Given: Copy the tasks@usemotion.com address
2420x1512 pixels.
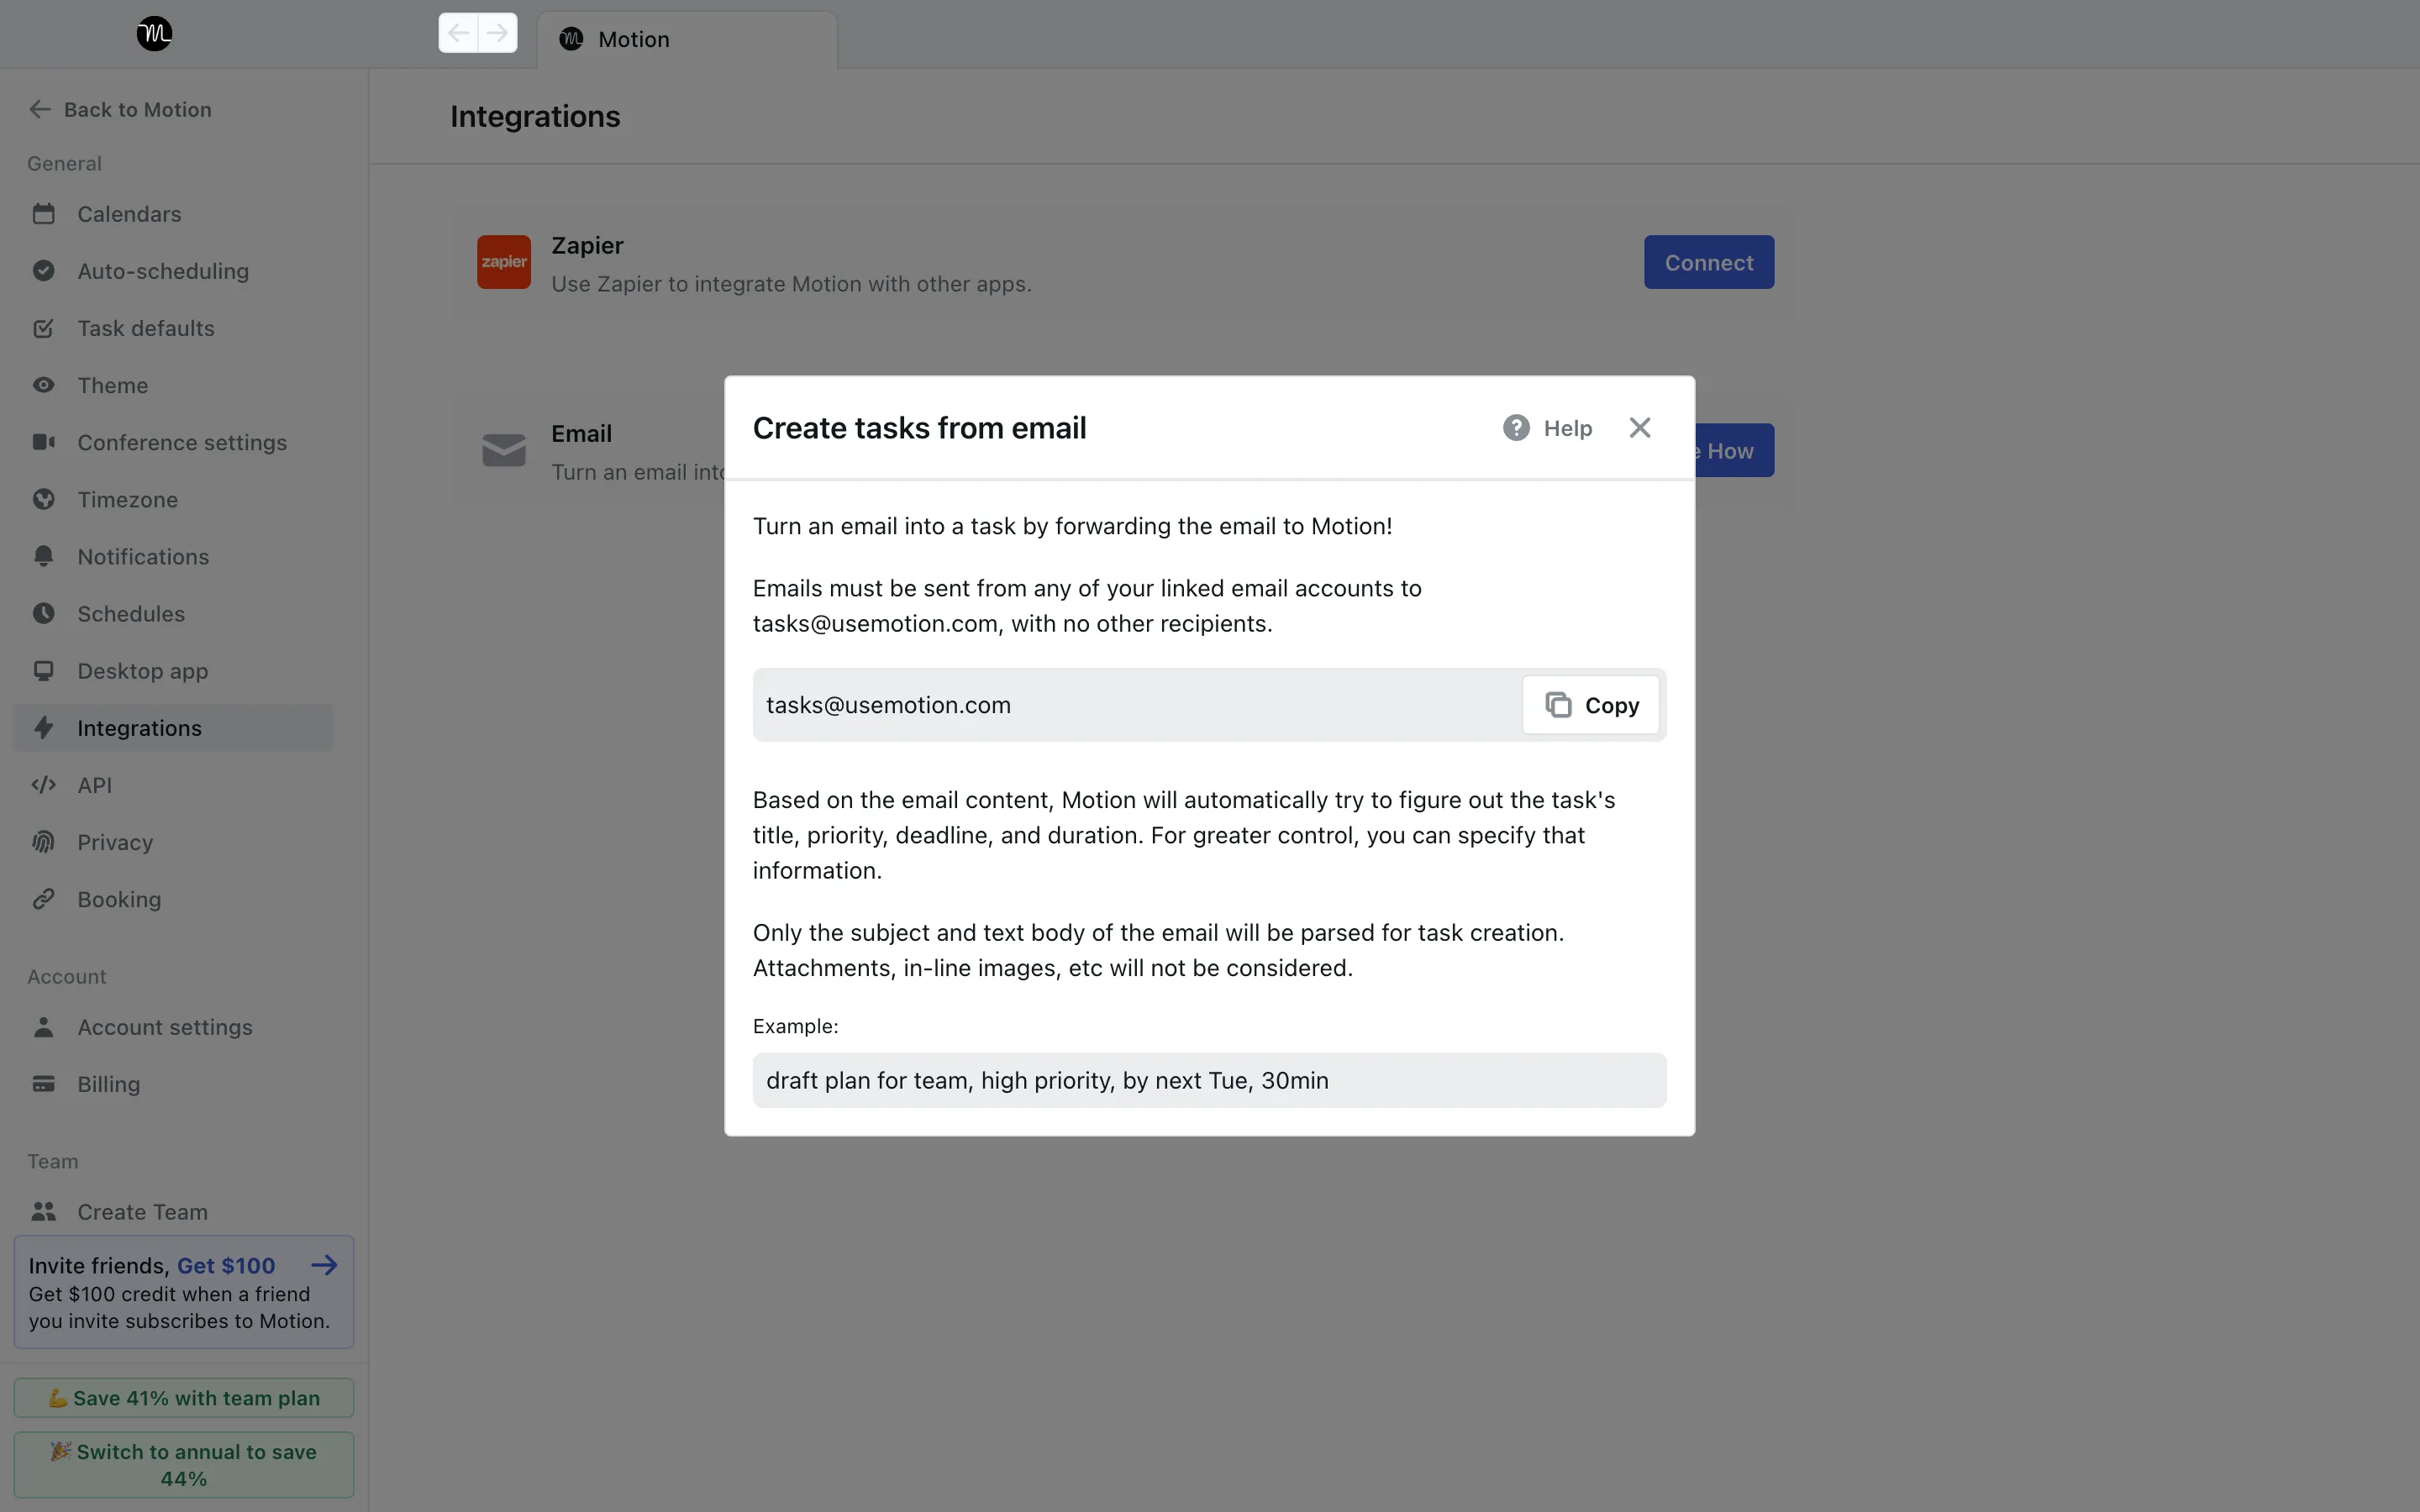Looking at the screenshot, I should point(1591,705).
